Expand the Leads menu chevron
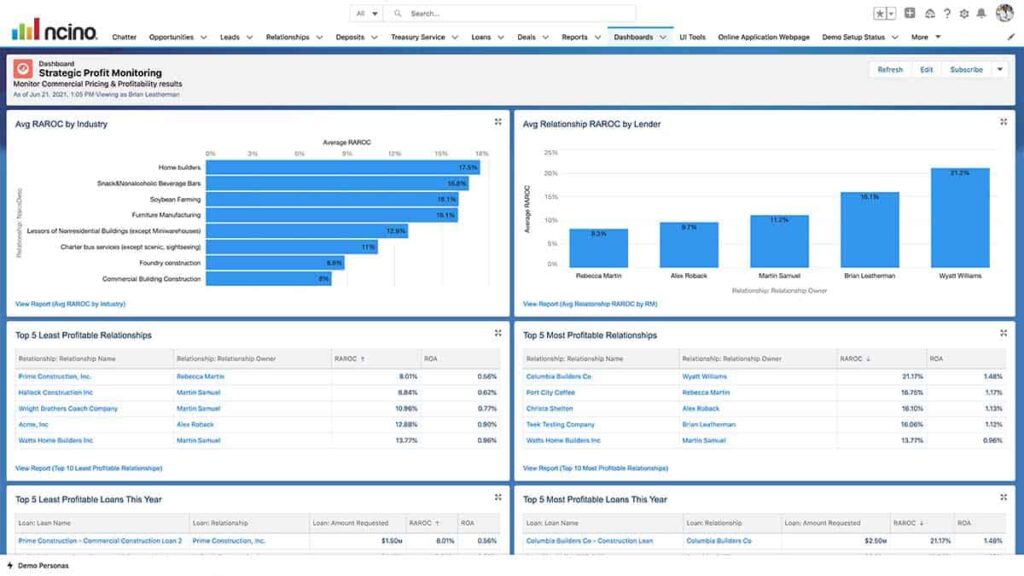The width and height of the screenshot is (1024, 576). point(249,37)
